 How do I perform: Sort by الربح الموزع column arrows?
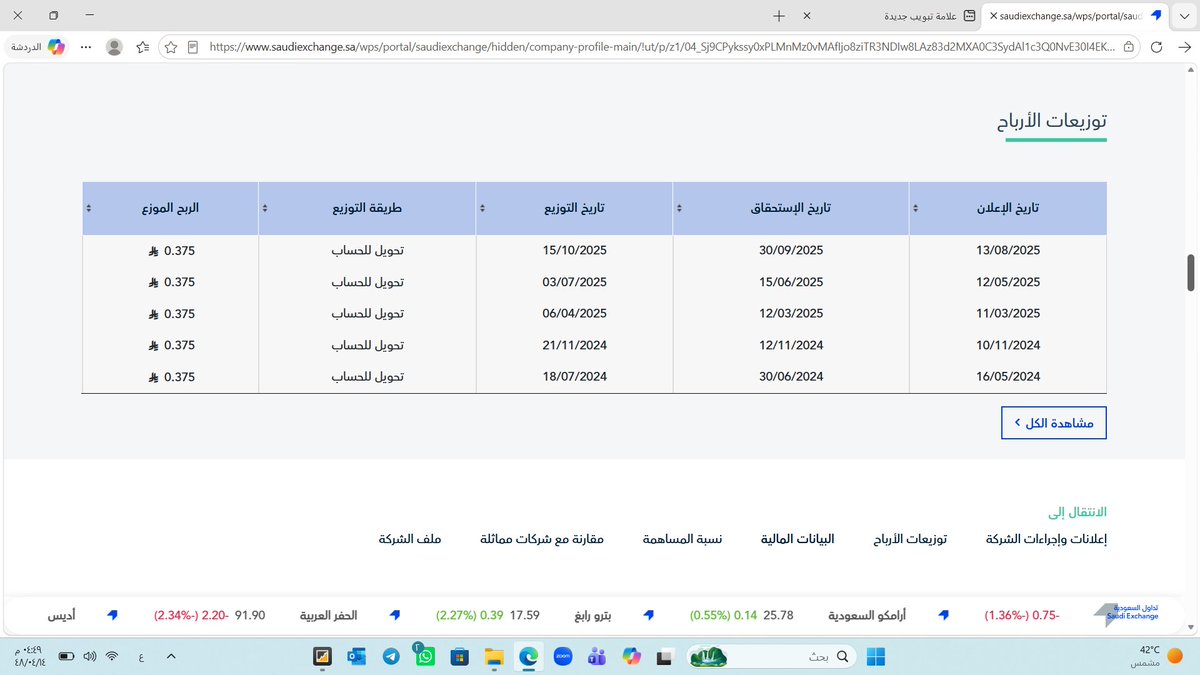89,209
